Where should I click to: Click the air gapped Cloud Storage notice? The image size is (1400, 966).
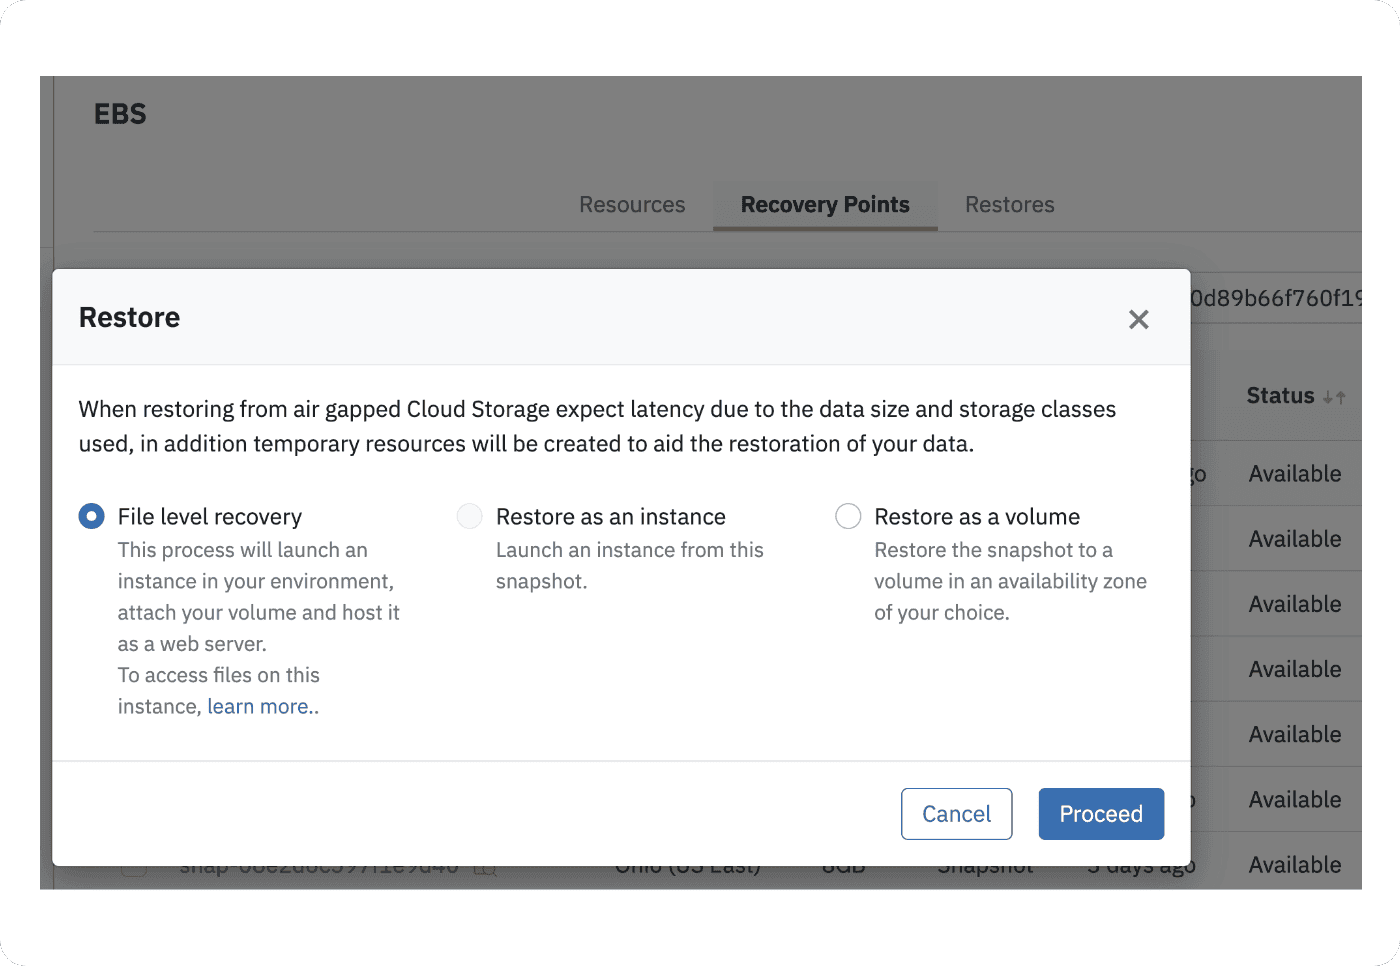click(597, 426)
